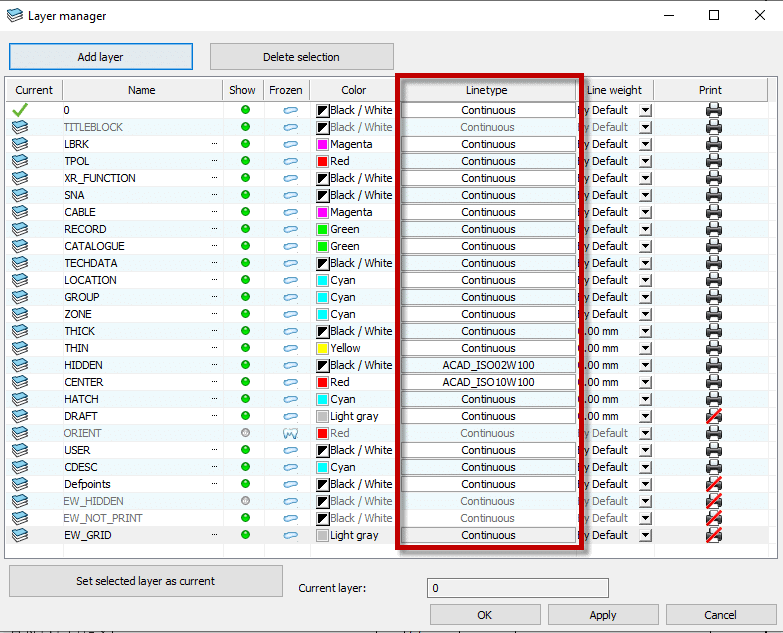This screenshot has width=783, height=633.
Task: Click the layer stack icon for HATCH
Action: coord(20,399)
